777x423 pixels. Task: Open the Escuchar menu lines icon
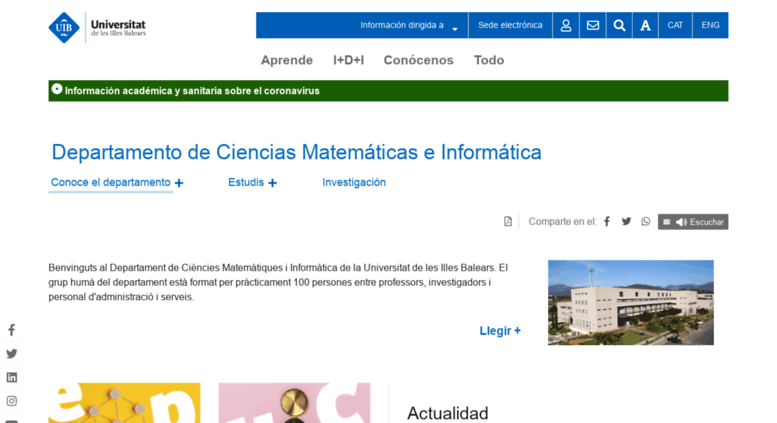[x=666, y=222]
